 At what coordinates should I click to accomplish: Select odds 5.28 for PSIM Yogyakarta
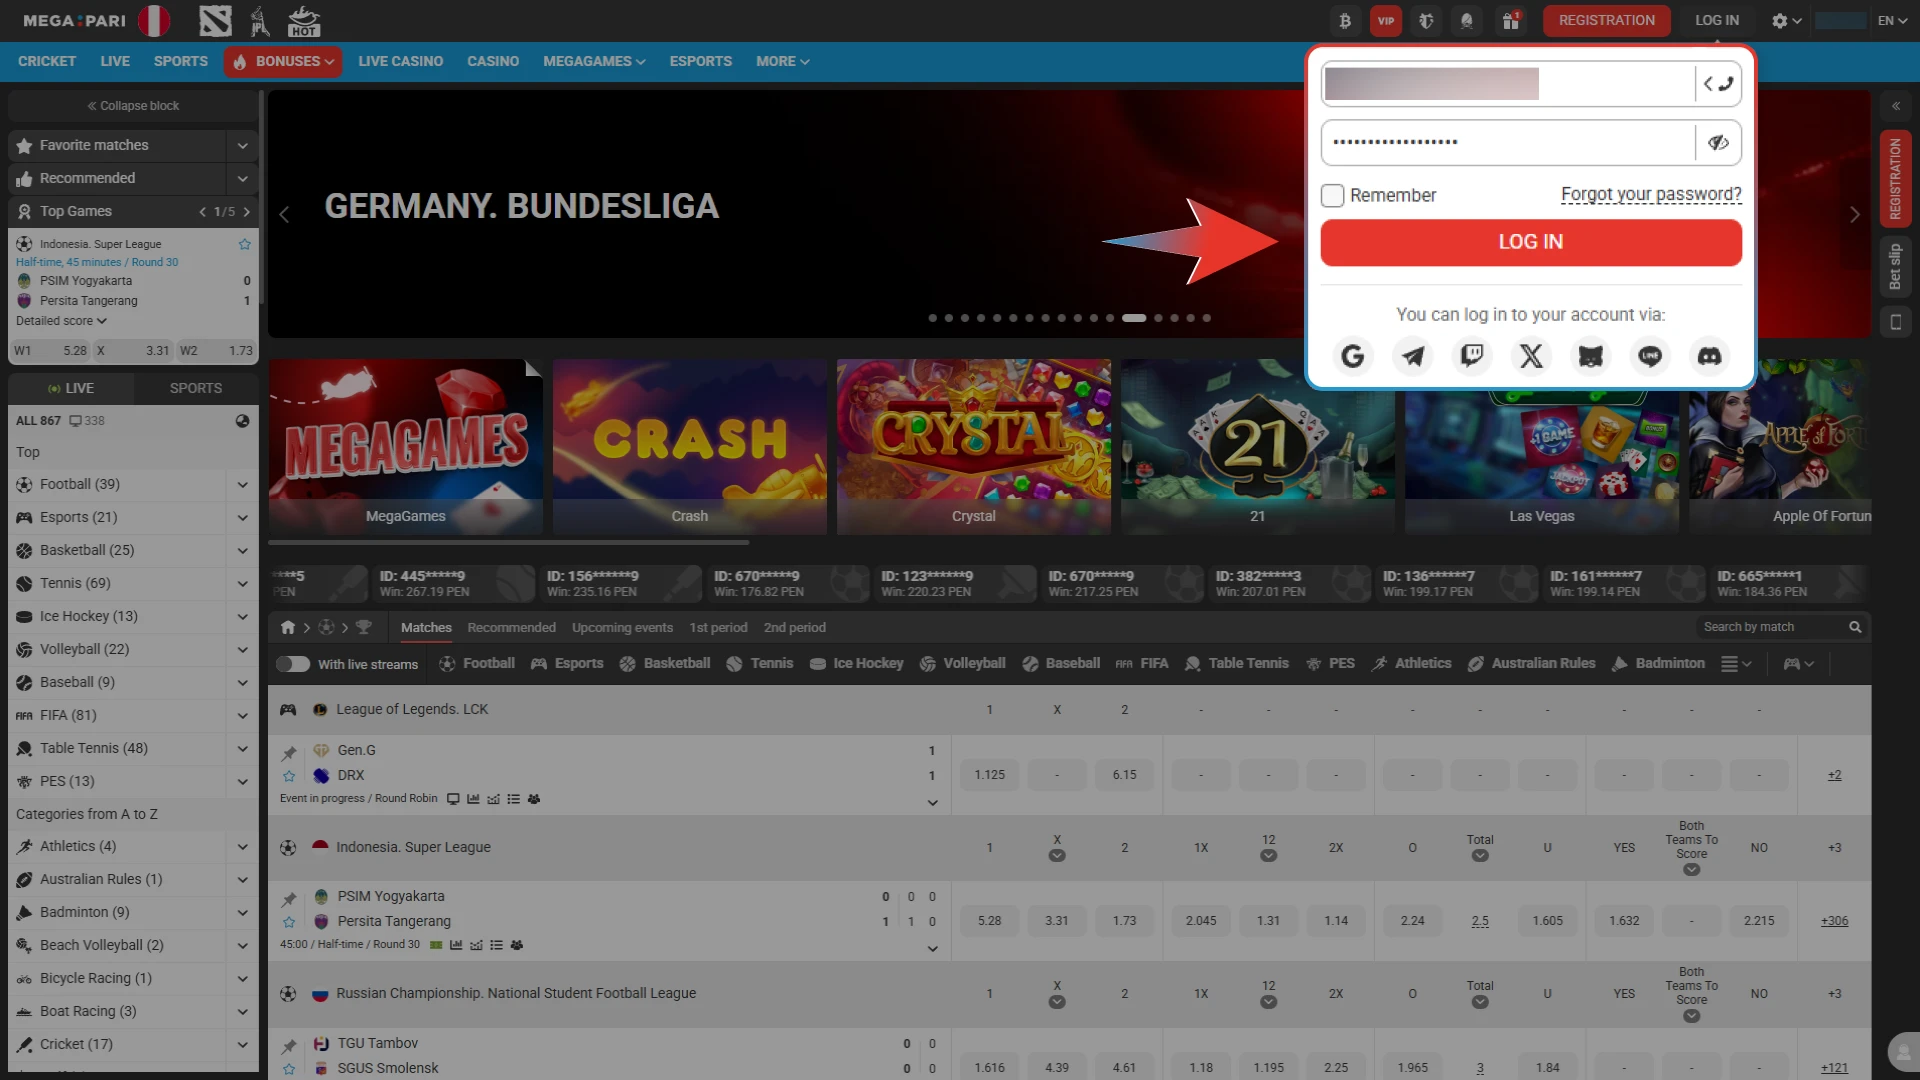(x=989, y=921)
